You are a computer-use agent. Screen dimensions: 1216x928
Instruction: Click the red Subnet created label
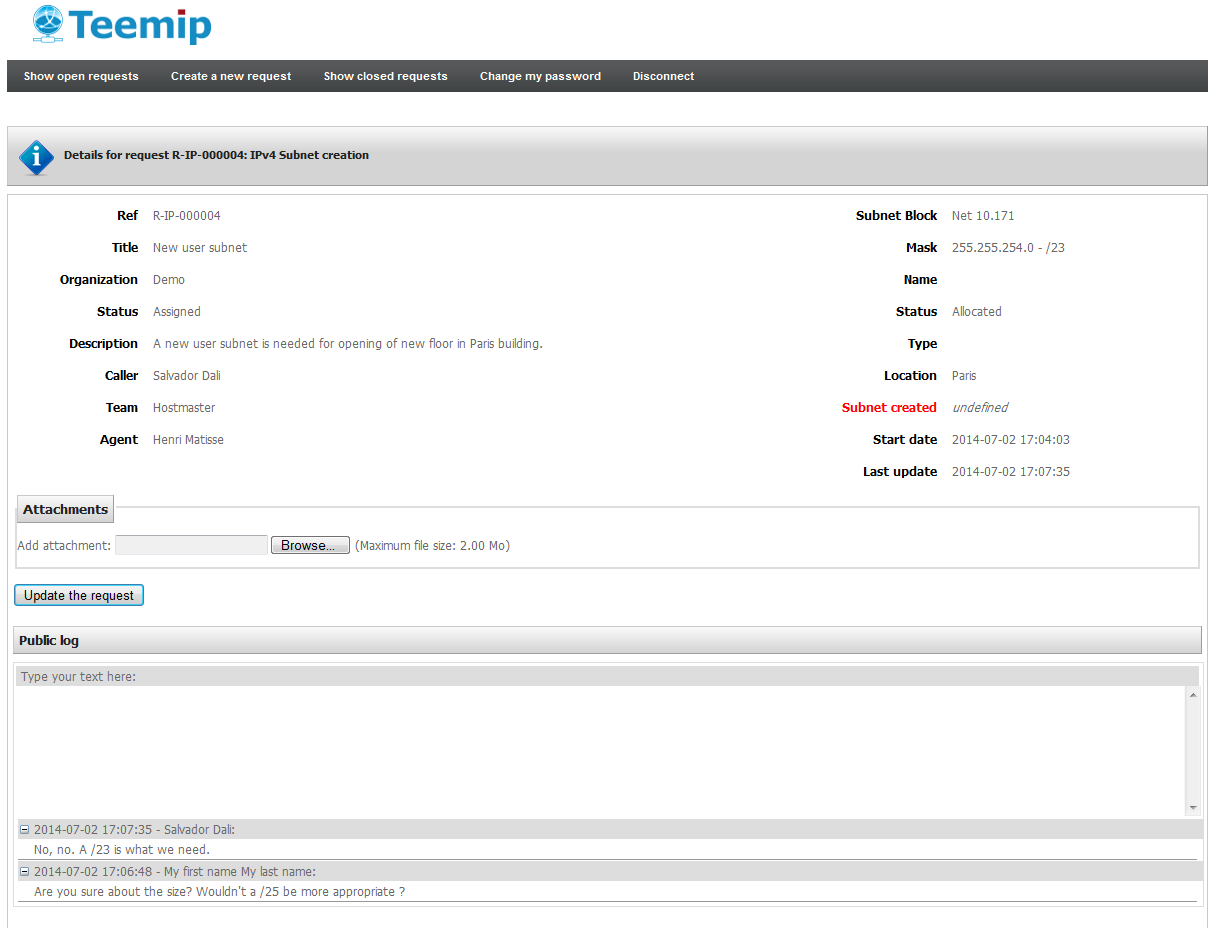[x=889, y=408]
